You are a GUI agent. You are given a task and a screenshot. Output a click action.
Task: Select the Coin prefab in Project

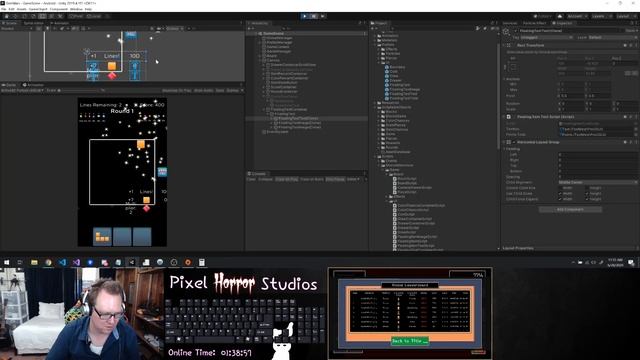pos(393,71)
